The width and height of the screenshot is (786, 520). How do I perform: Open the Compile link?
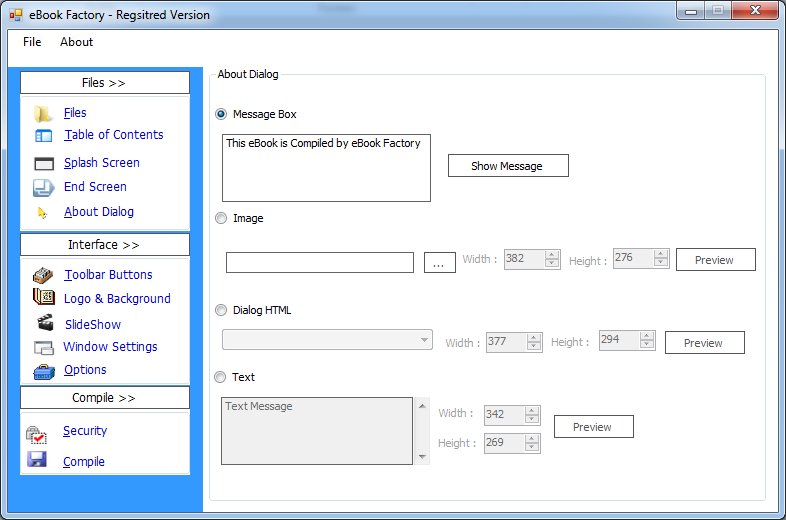[84, 462]
